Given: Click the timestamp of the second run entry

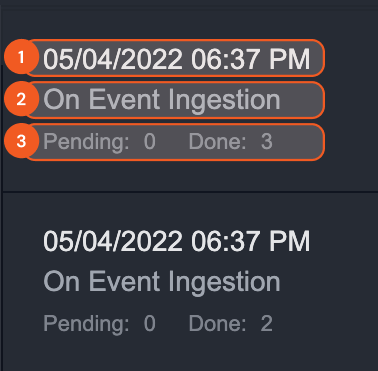Looking at the screenshot, I should click(x=177, y=241).
